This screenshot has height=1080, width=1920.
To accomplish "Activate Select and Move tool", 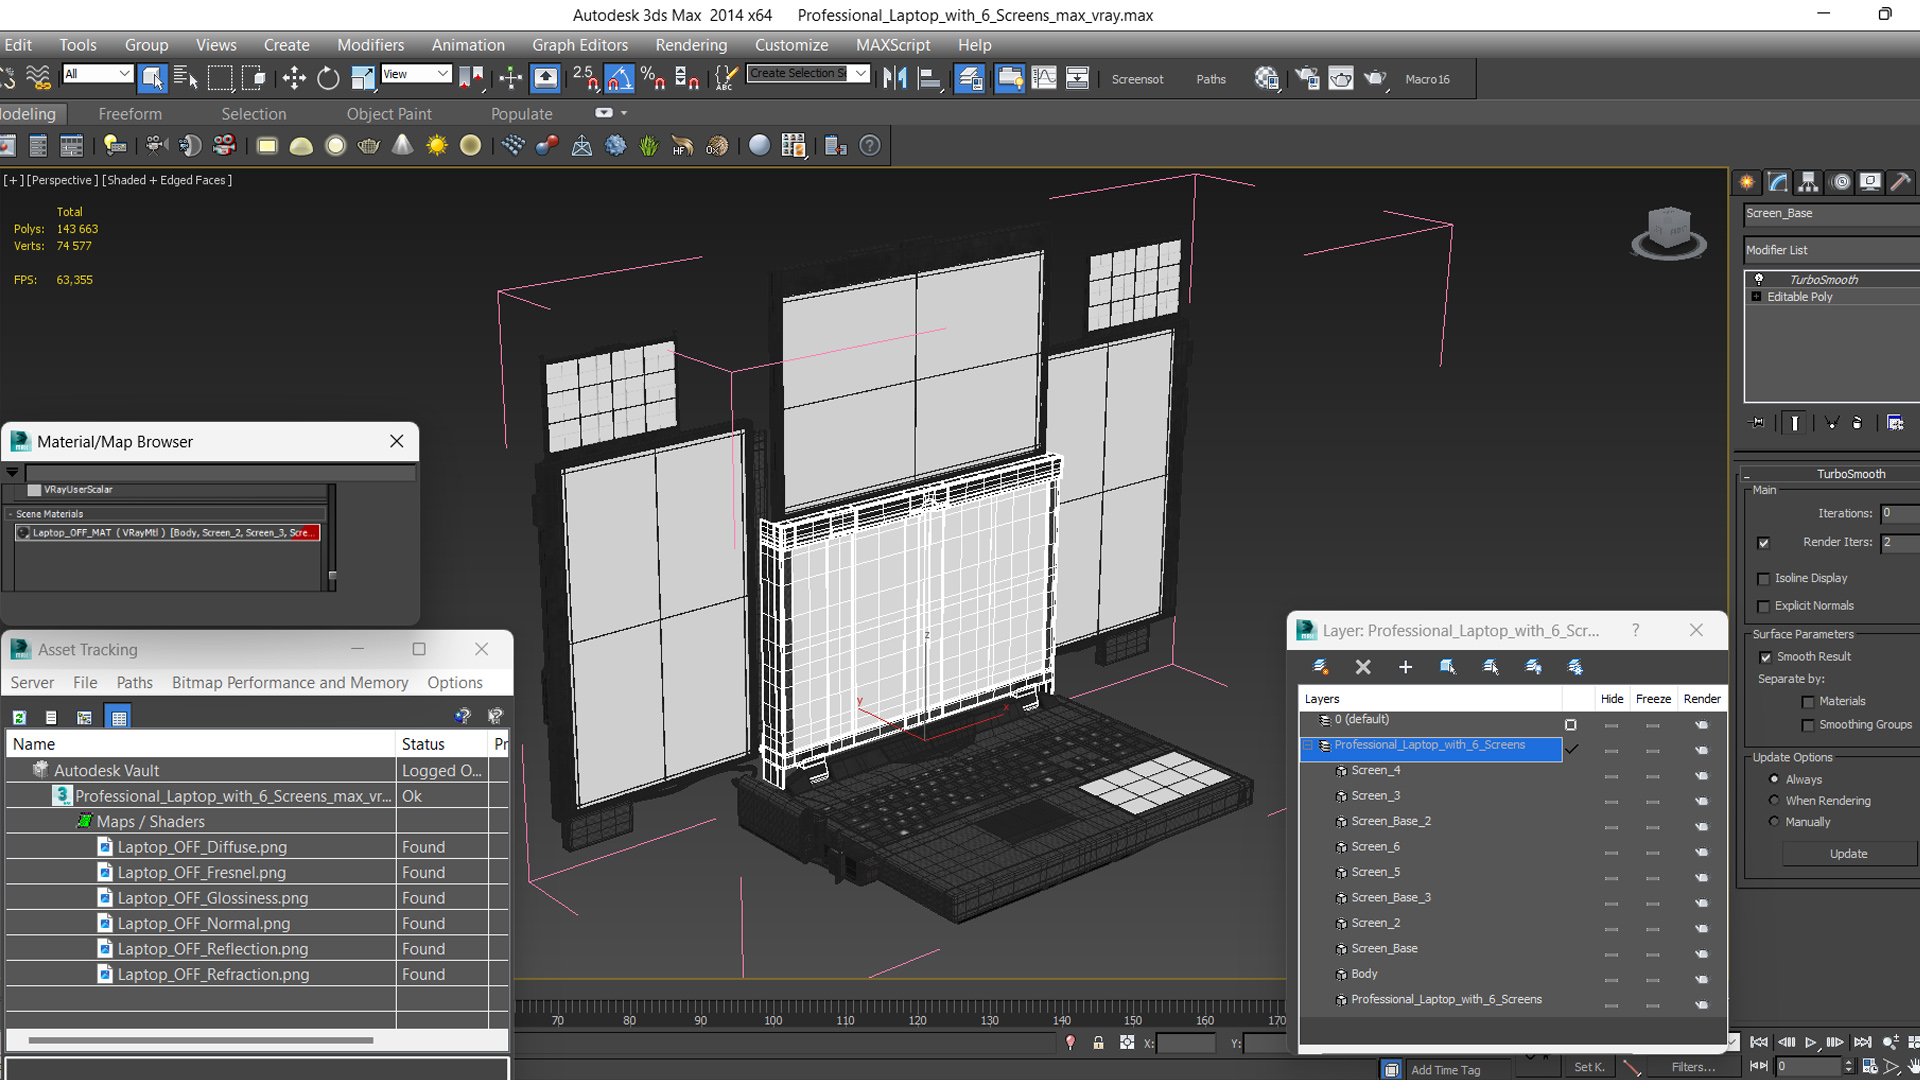I will coord(294,78).
